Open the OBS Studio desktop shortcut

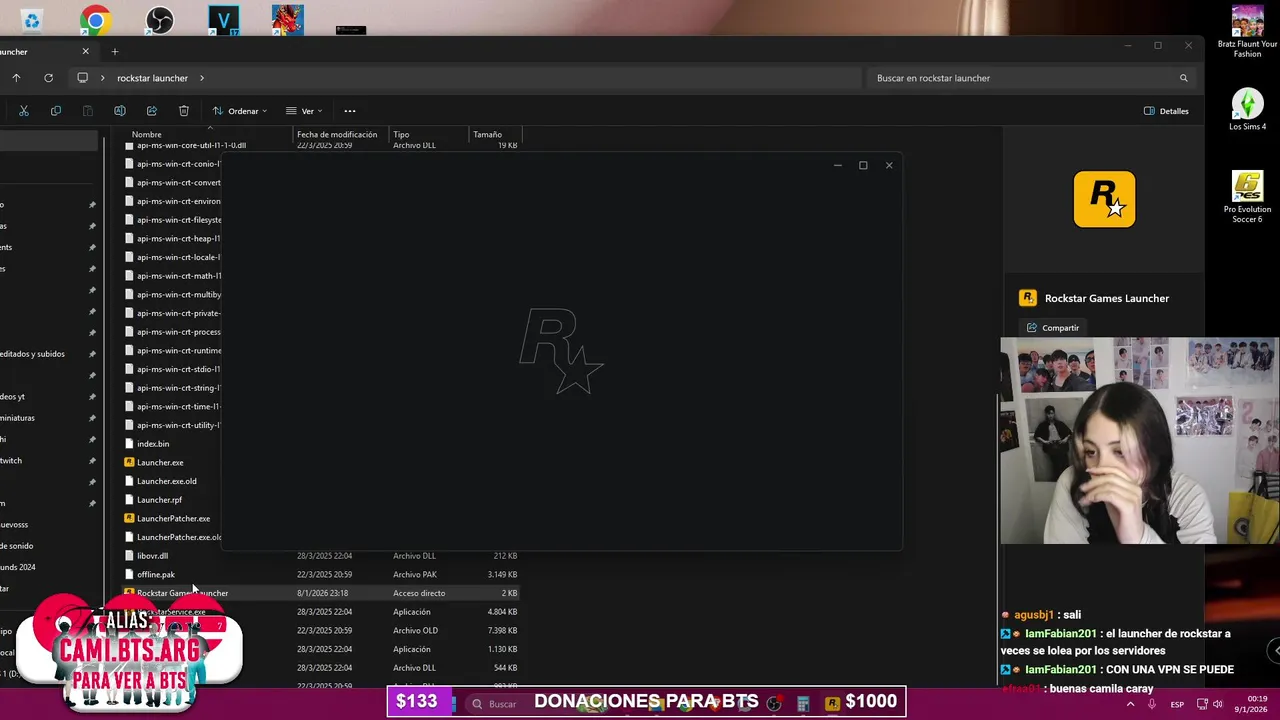point(159,20)
